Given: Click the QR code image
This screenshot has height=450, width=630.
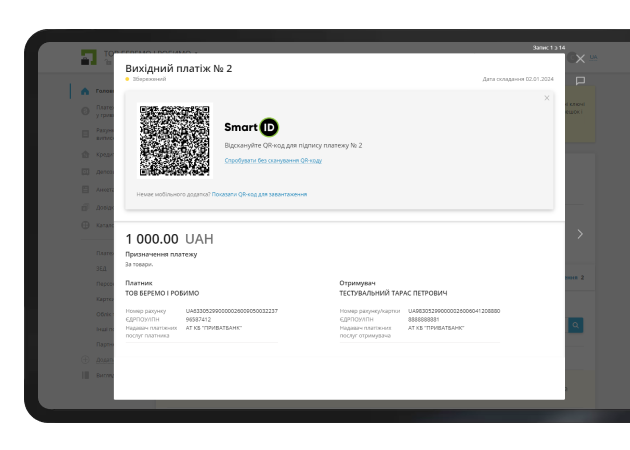Looking at the screenshot, I should (175, 141).
